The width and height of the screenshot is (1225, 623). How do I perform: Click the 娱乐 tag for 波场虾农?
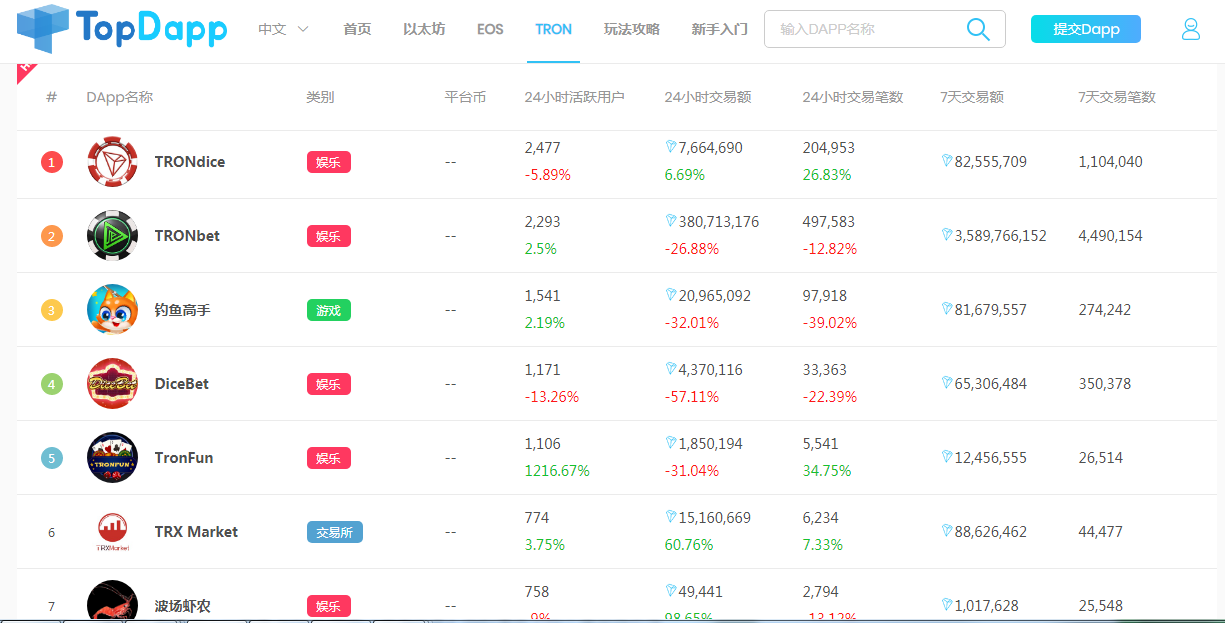coord(329,606)
